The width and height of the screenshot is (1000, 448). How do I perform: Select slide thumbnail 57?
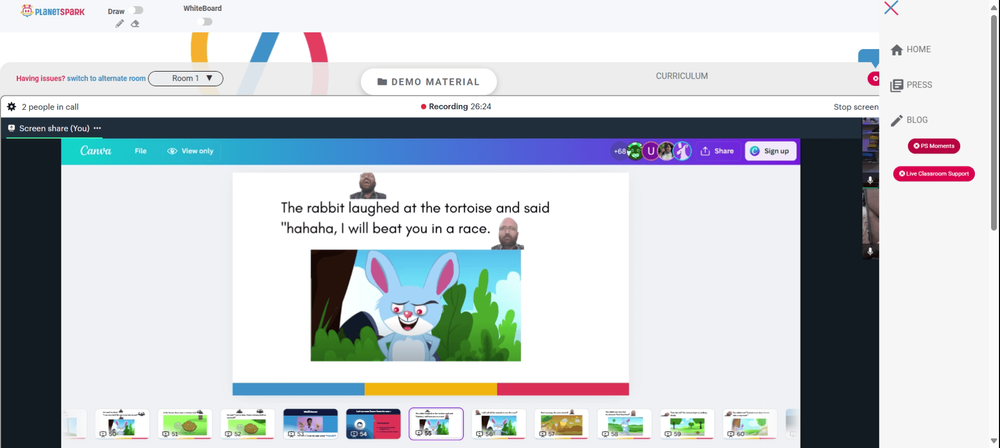(x=562, y=424)
